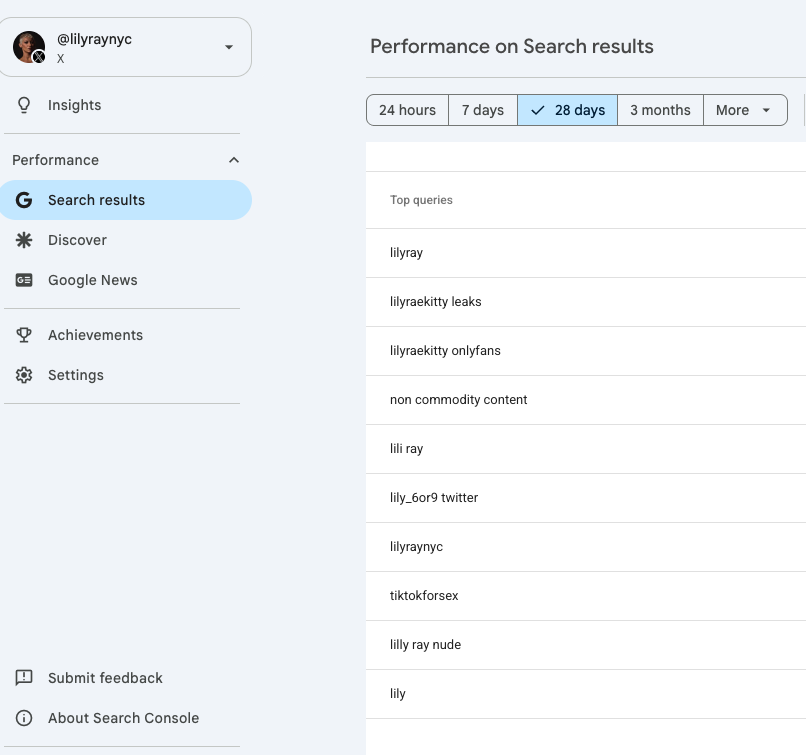This screenshot has width=806, height=755.
Task: Click the @lilyraynyc profile avatar
Action: coord(29,47)
